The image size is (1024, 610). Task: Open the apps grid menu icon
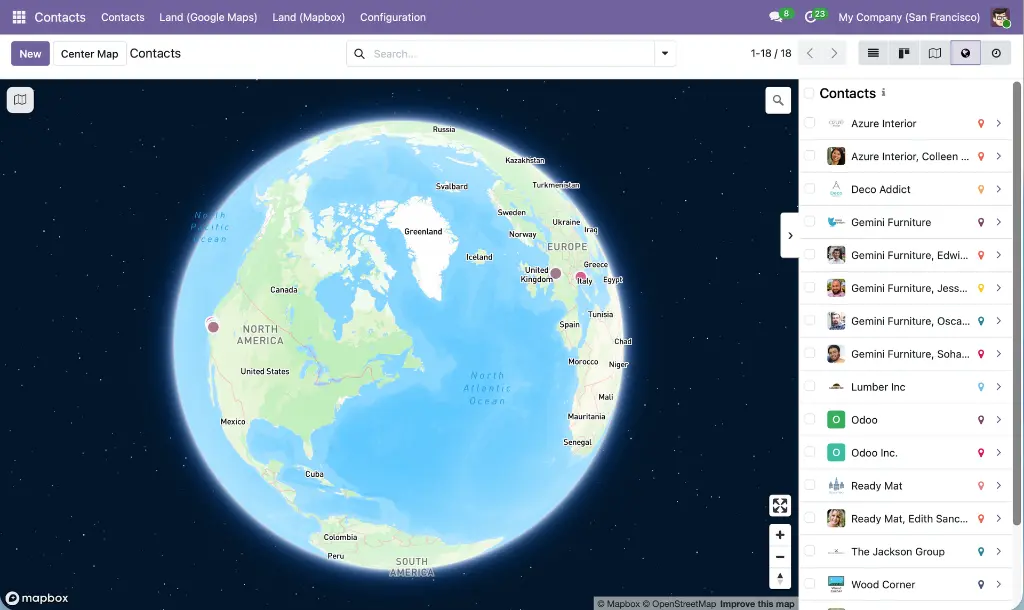pos(19,17)
